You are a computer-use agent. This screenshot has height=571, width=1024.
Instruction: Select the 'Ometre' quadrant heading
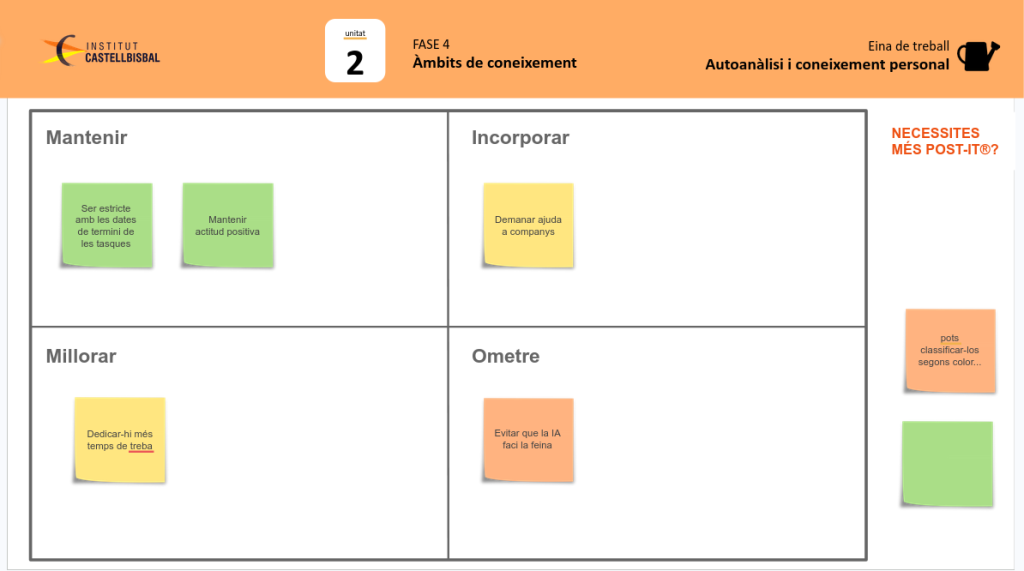505,356
